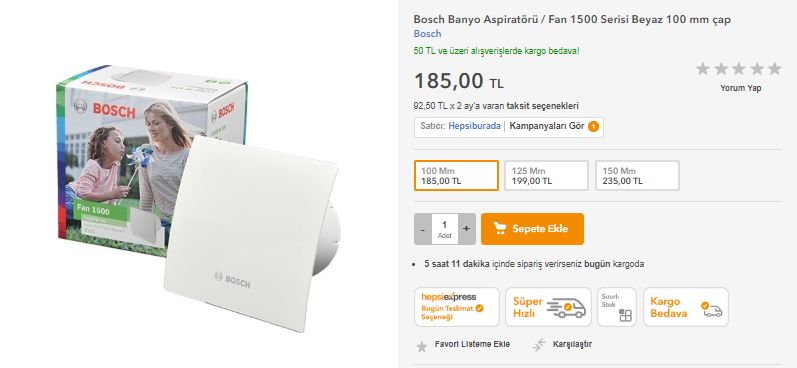Increase quantity with plus button

[467, 229]
